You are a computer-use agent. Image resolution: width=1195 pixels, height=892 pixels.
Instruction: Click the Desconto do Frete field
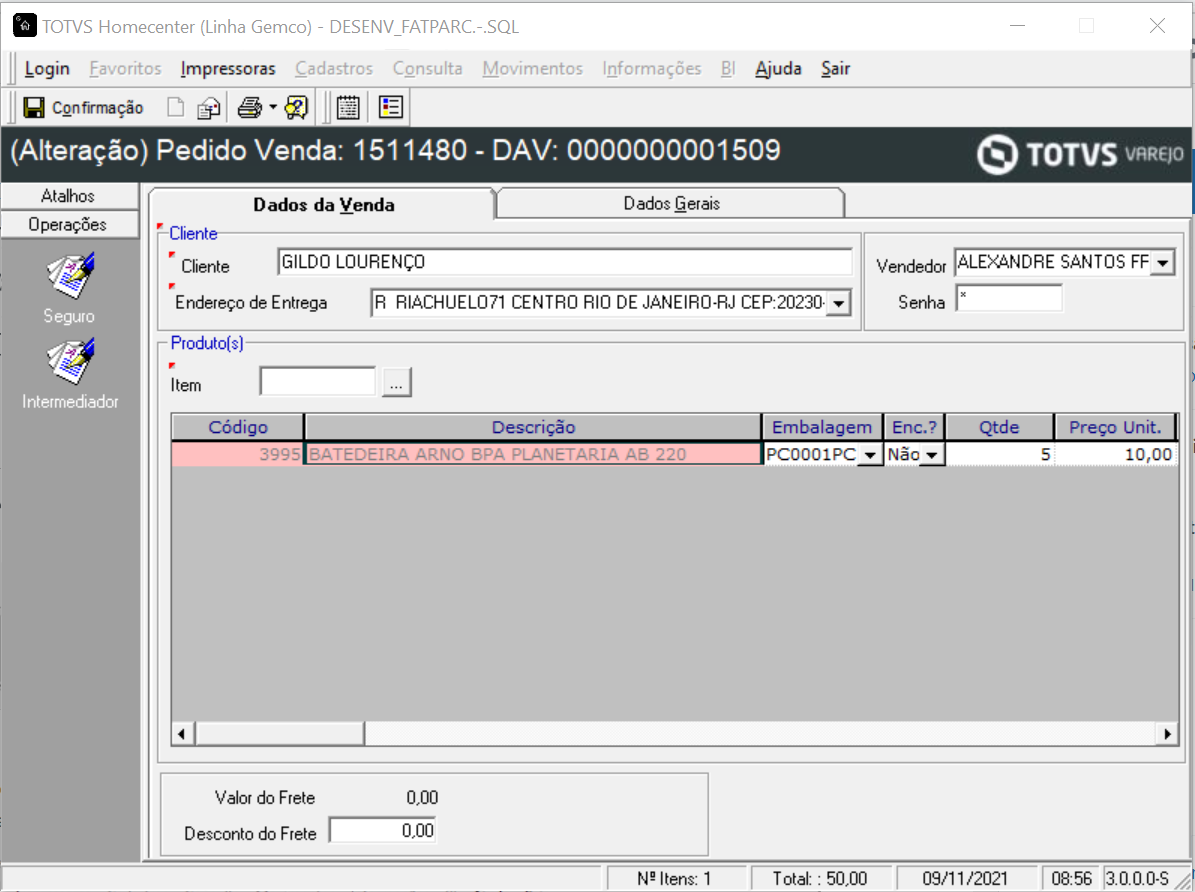(383, 830)
